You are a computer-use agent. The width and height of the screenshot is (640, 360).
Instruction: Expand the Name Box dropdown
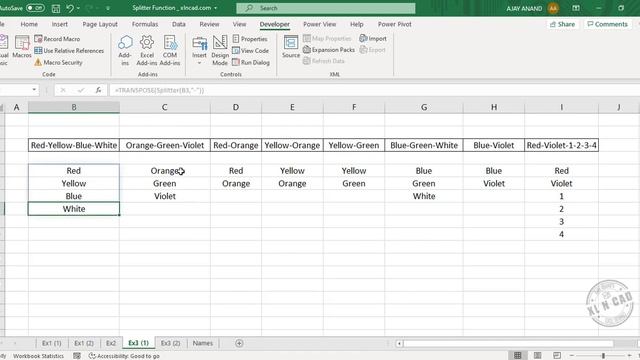click(34, 90)
